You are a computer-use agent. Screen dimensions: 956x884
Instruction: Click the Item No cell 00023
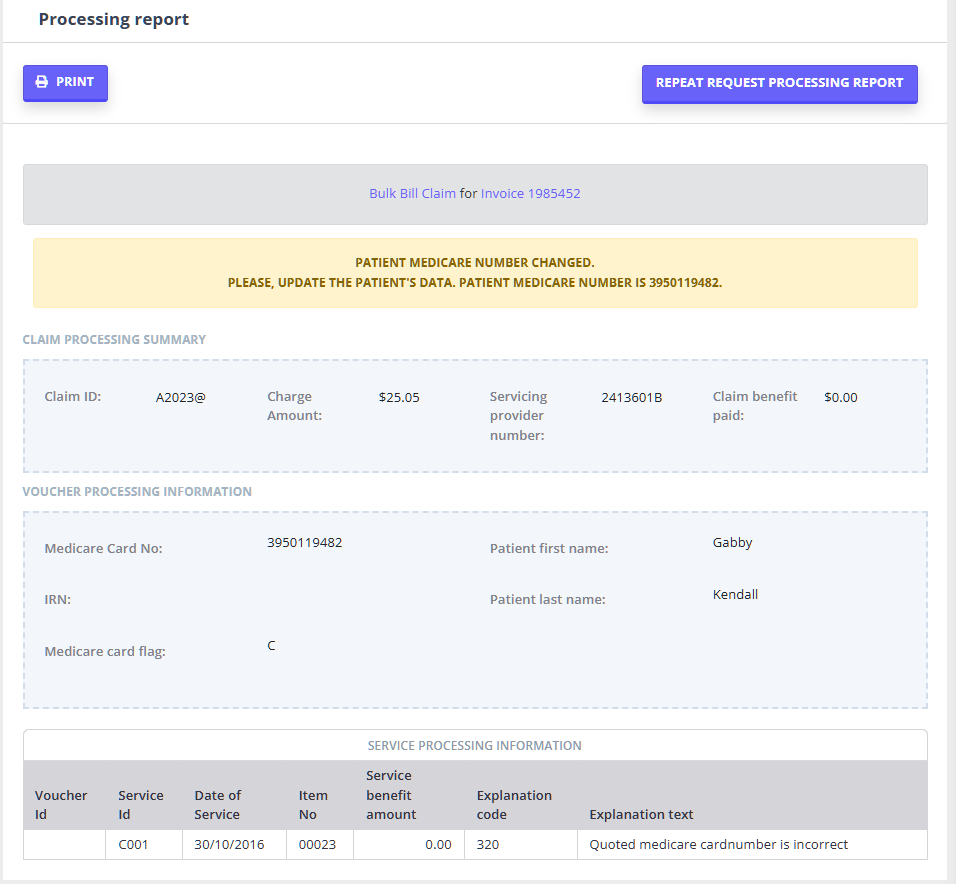pyautogui.click(x=319, y=845)
